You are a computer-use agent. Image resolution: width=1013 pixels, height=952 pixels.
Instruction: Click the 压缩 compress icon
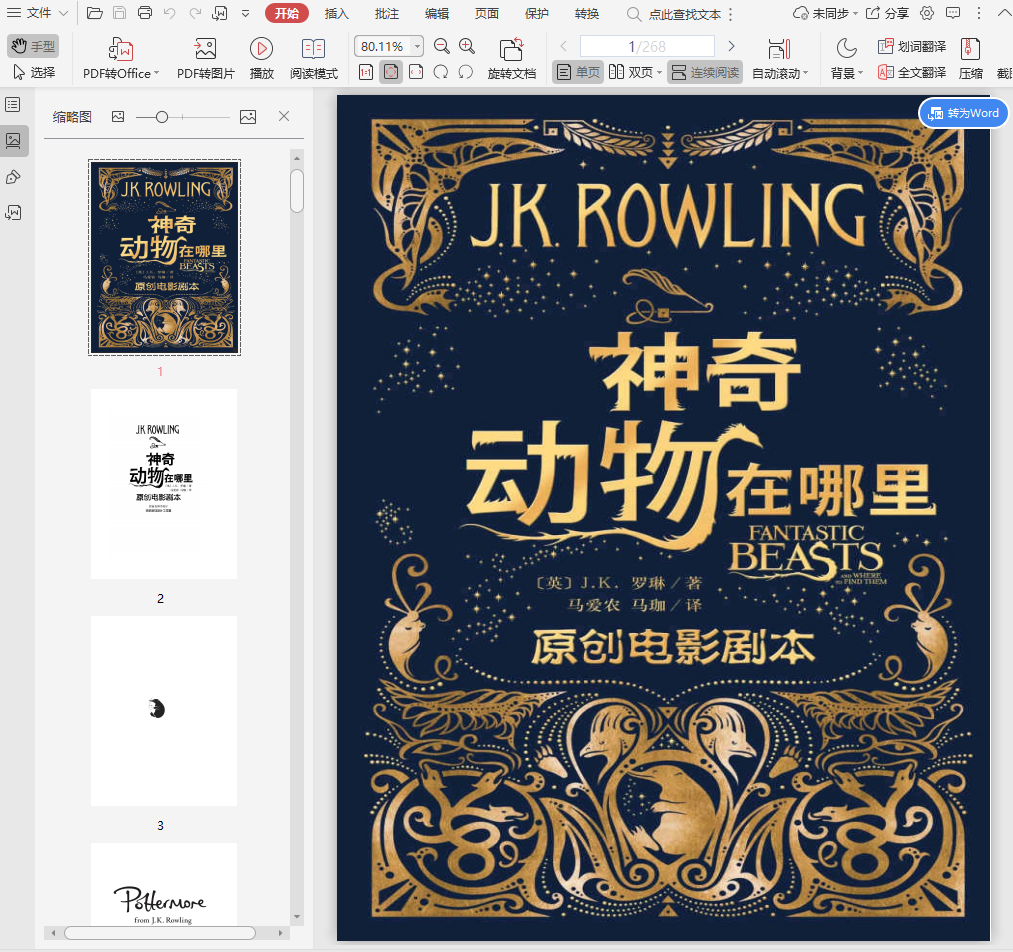(970, 59)
